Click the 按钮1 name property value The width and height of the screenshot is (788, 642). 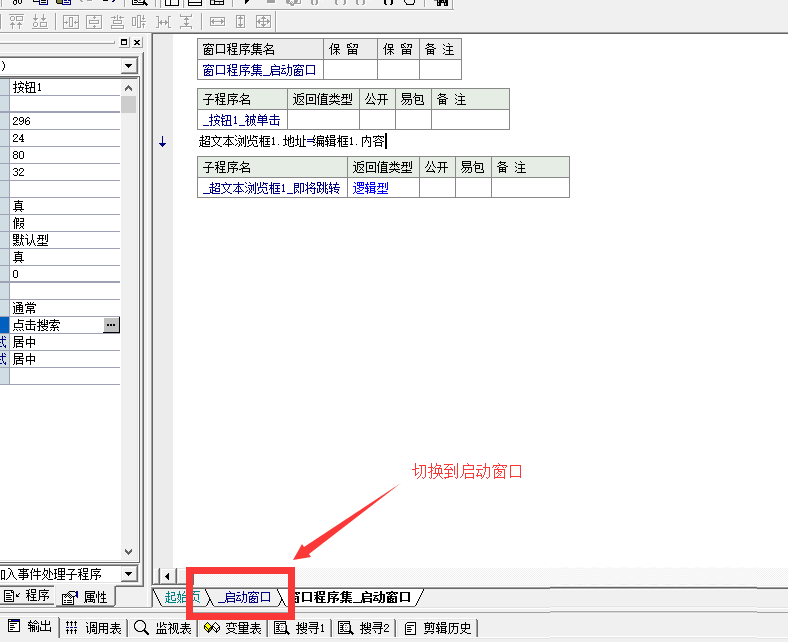65,87
